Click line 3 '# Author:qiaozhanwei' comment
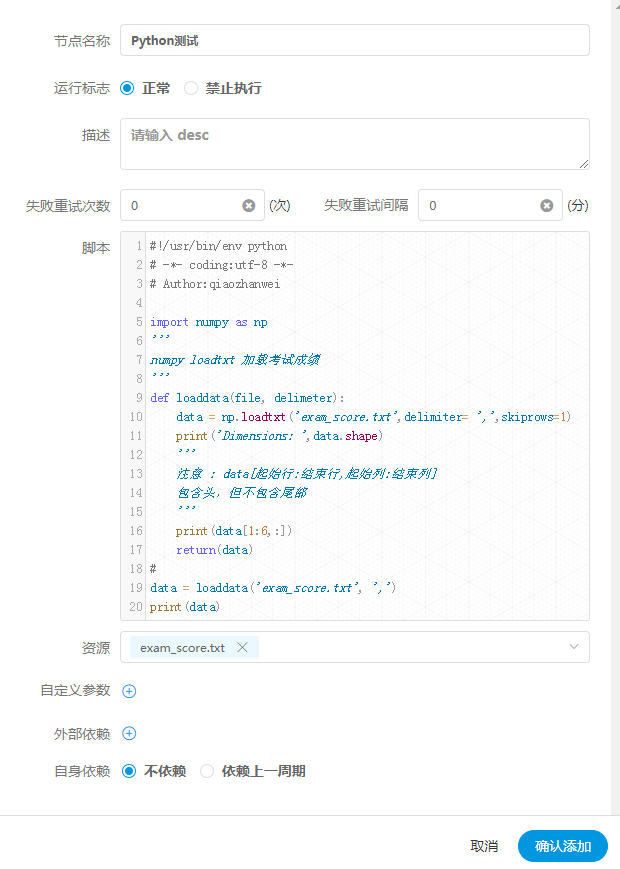This screenshot has height=869, width=620. pyautogui.click(x=215, y=284)
